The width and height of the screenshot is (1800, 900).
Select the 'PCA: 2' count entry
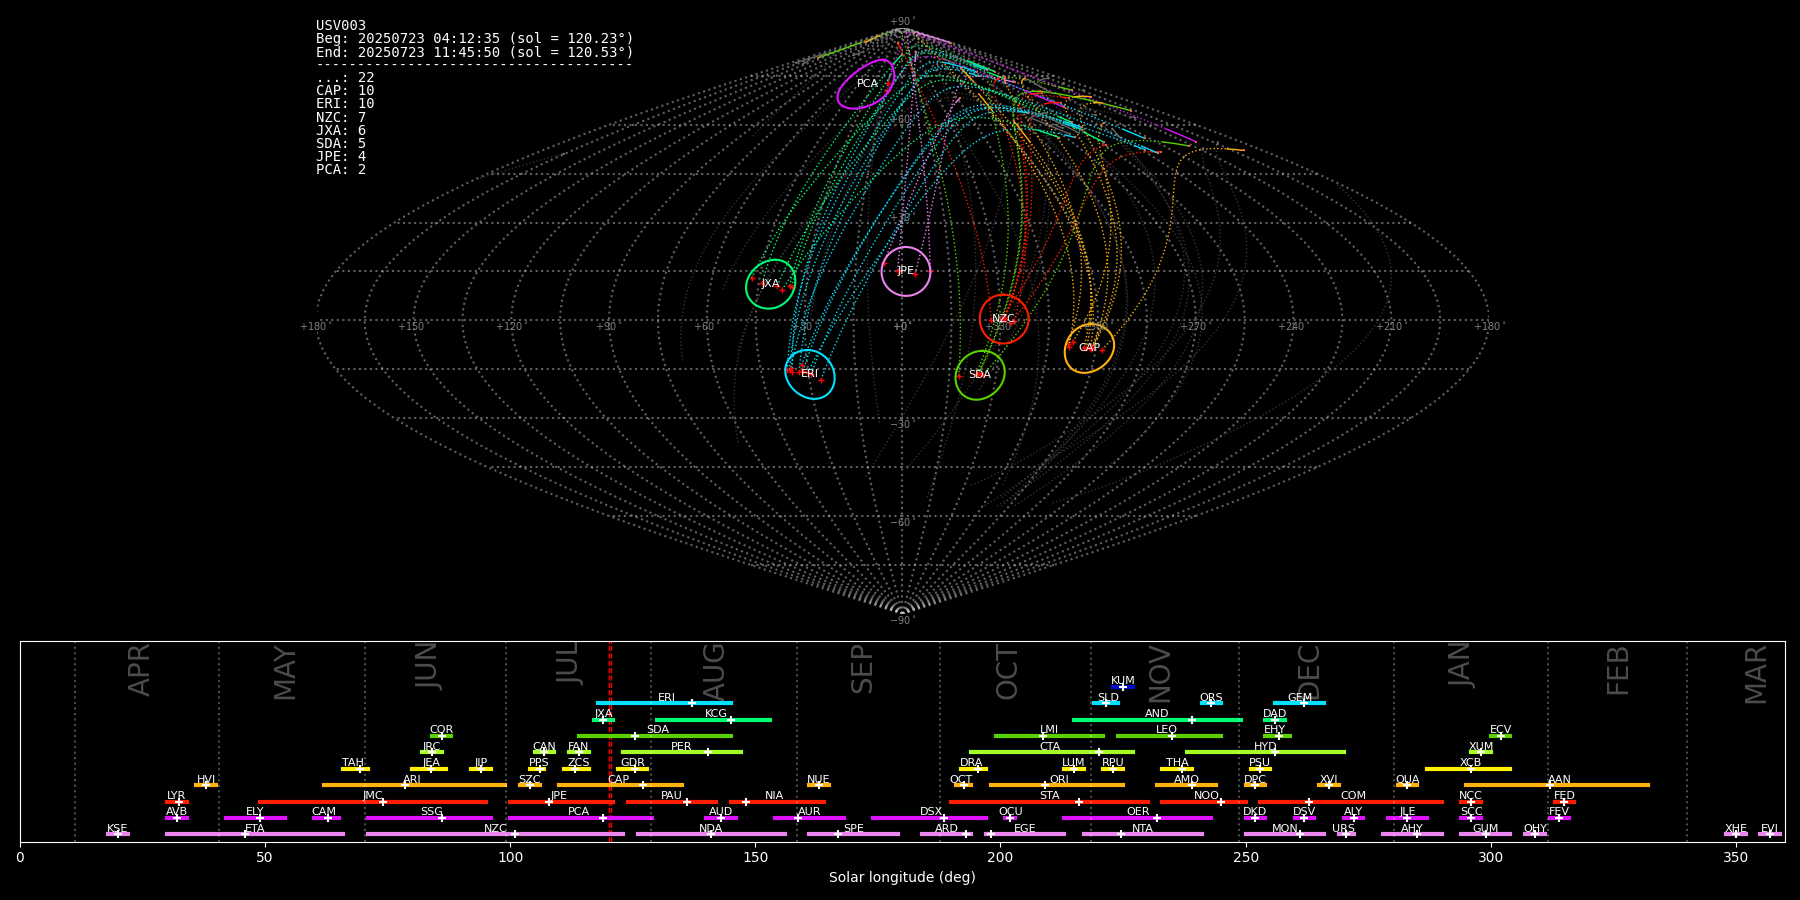[341, 170]
